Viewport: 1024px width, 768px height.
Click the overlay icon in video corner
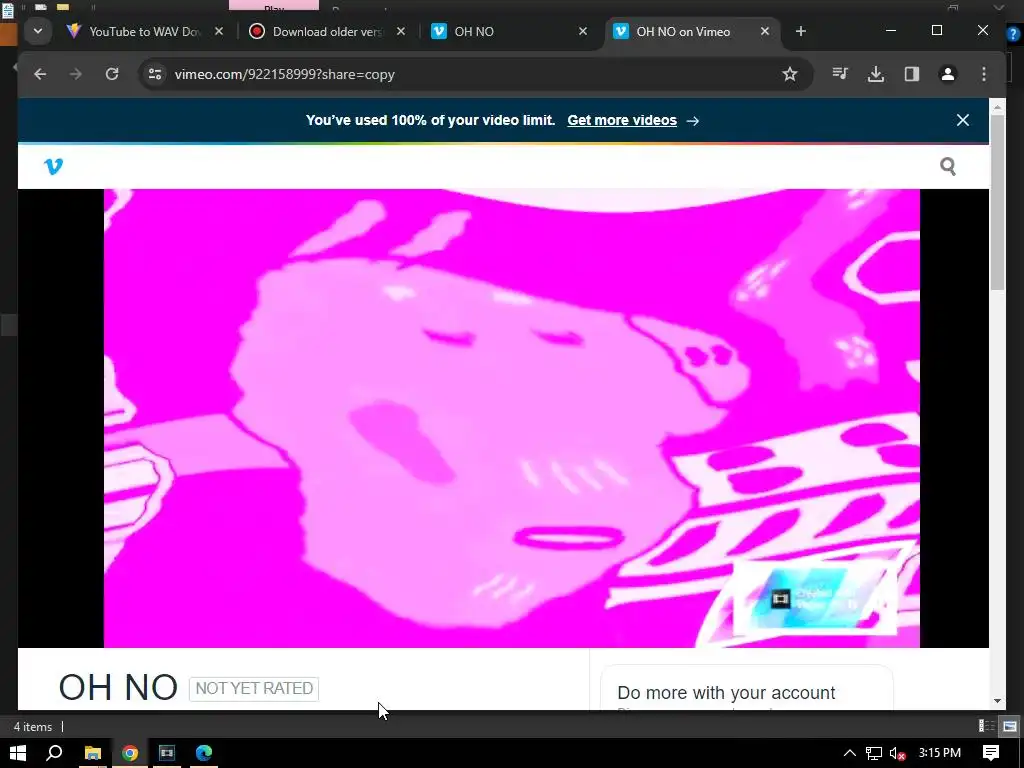click(780, 599)
